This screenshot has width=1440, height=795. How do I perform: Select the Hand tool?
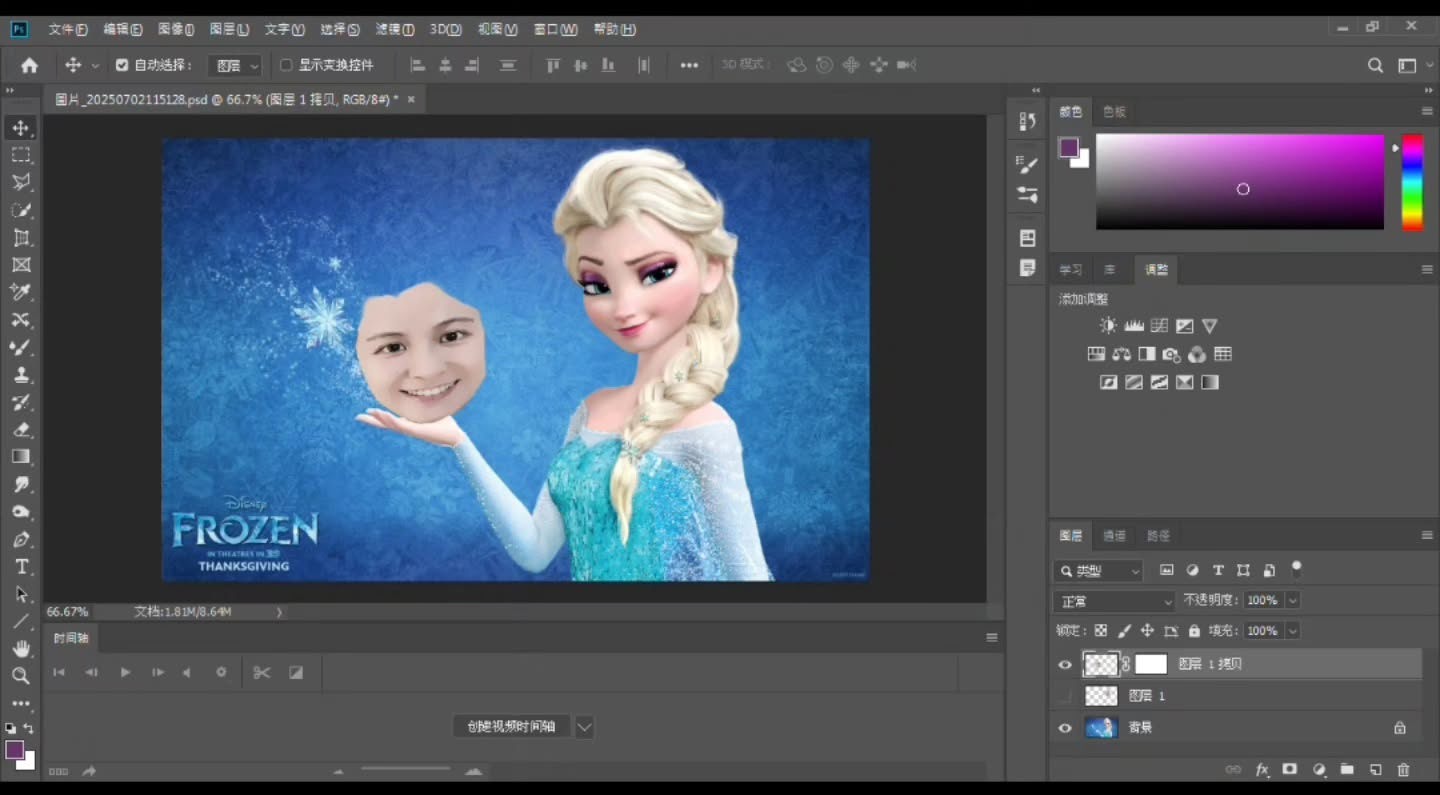click(x=21, y=649)
